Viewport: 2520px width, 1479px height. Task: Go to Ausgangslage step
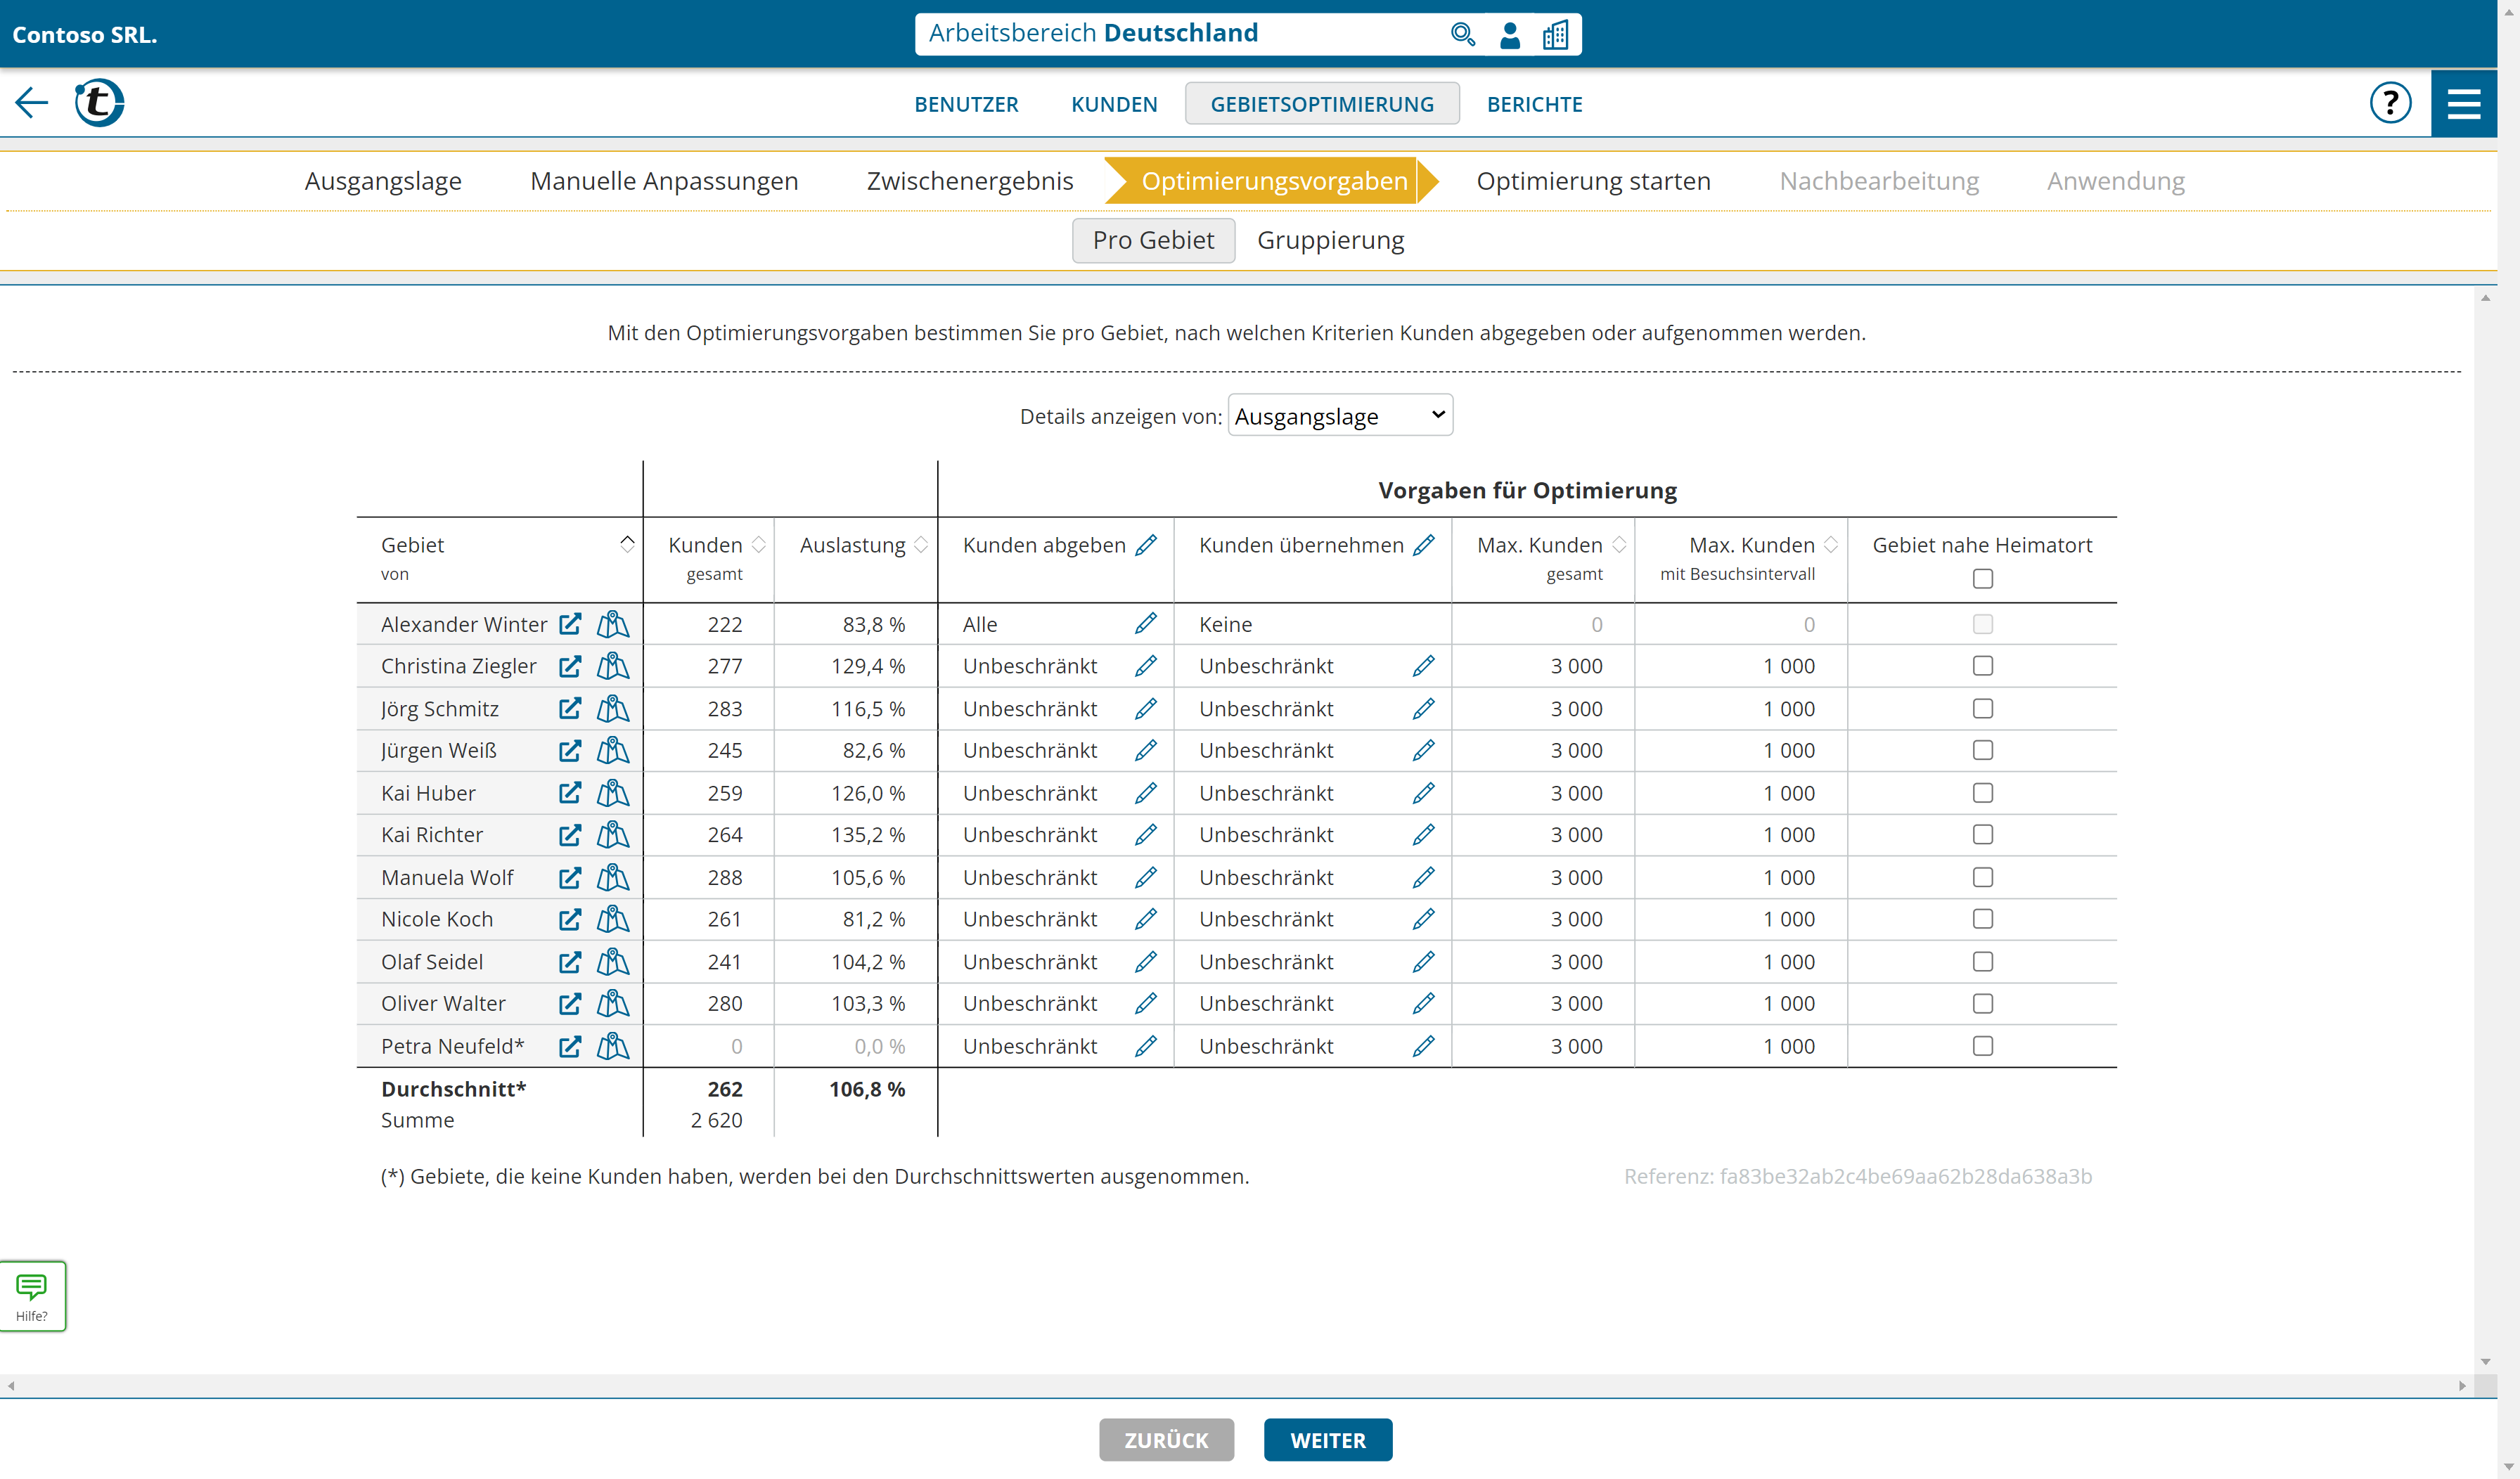pyautogui.click(x=383, y=181)
